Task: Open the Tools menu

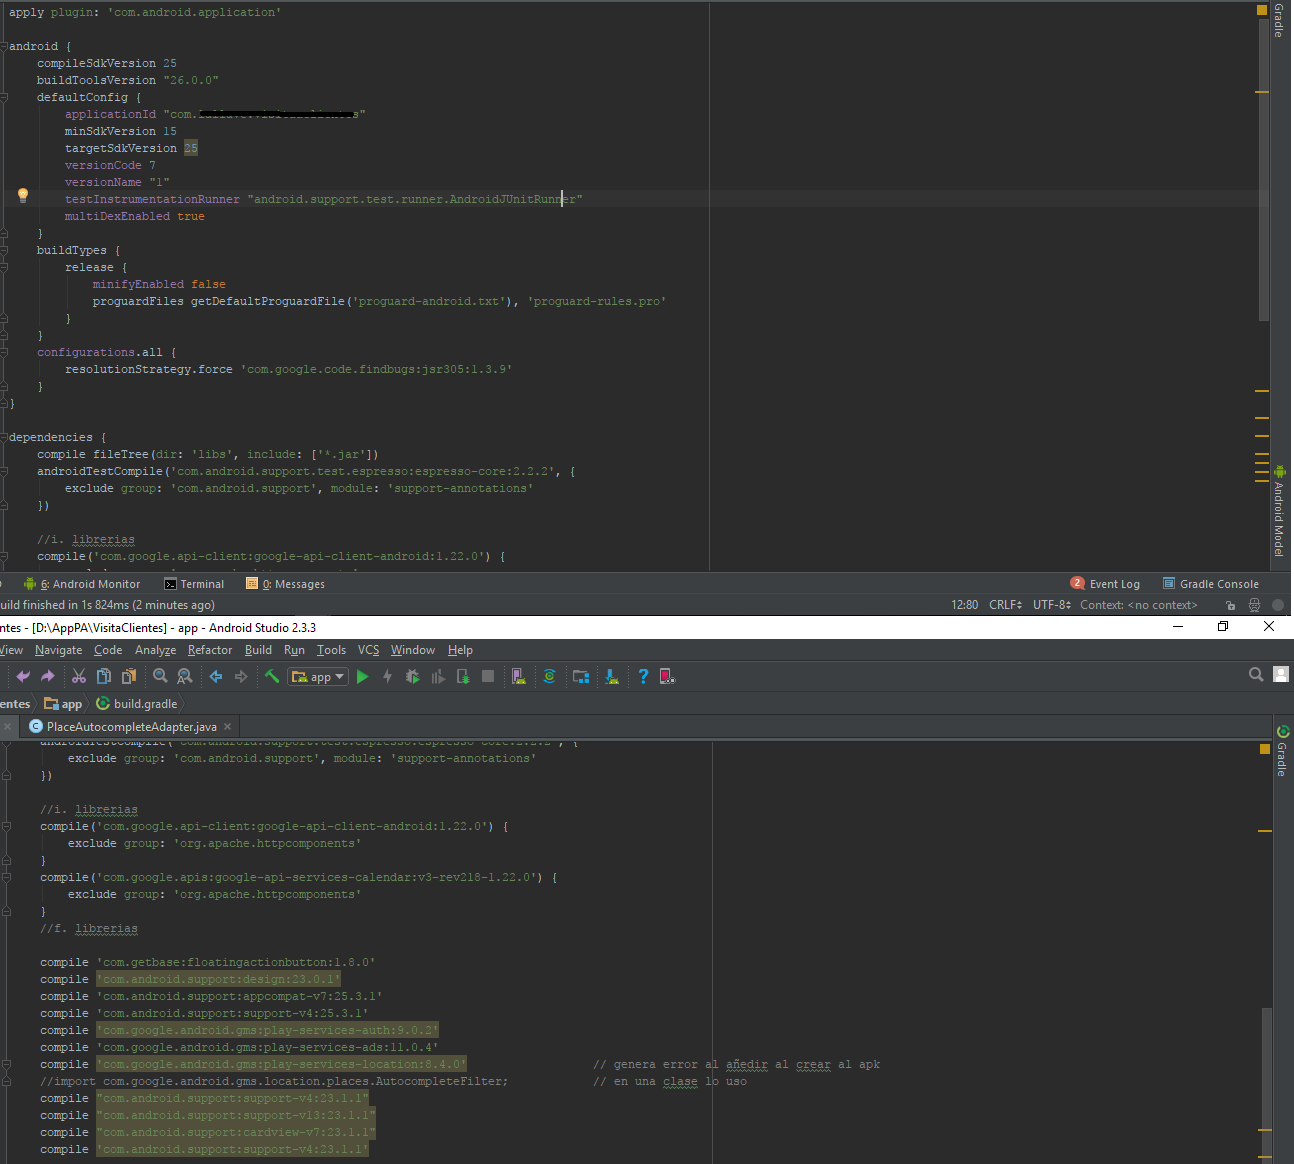Action: pyautogui.click(x=331, y=650)
